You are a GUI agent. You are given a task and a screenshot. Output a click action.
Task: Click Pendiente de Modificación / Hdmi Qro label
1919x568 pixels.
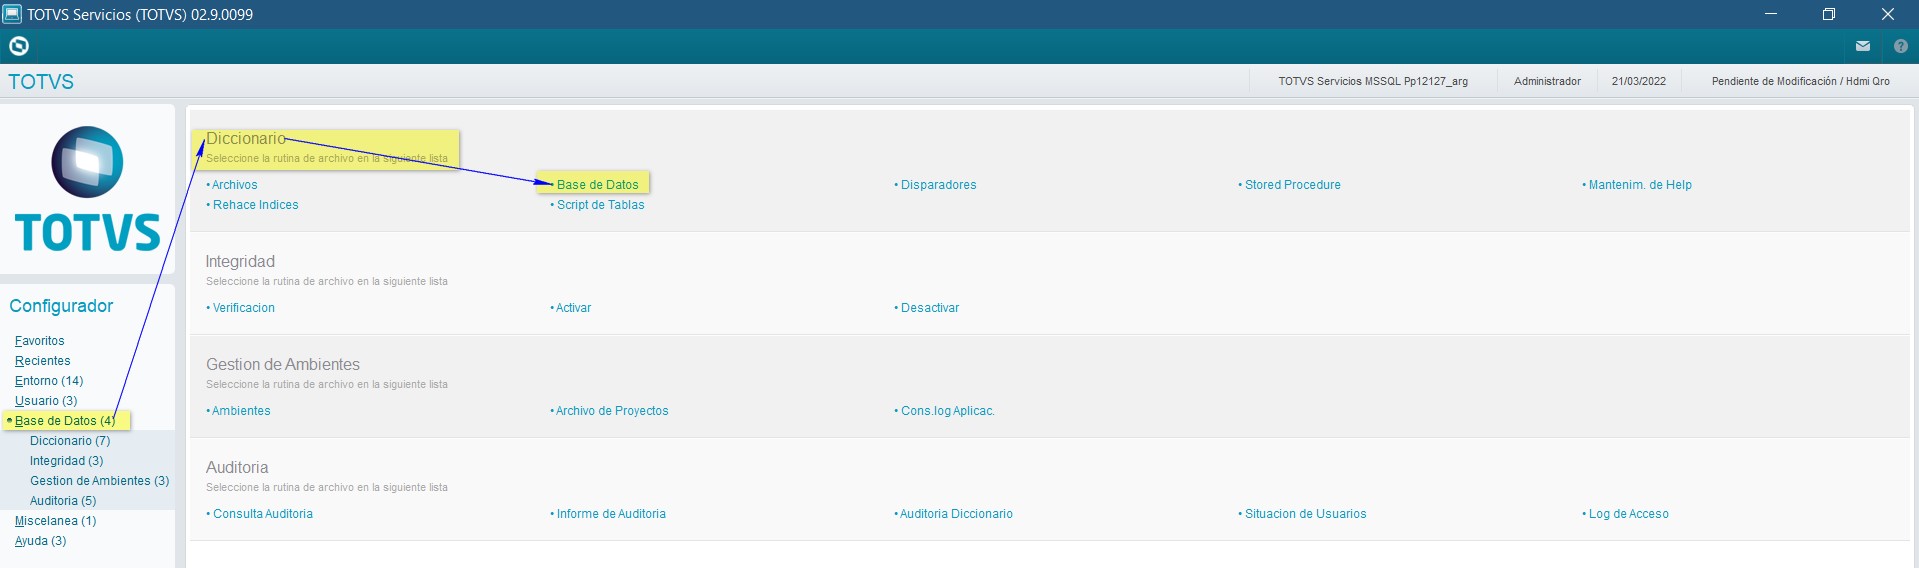[1801, 82]
